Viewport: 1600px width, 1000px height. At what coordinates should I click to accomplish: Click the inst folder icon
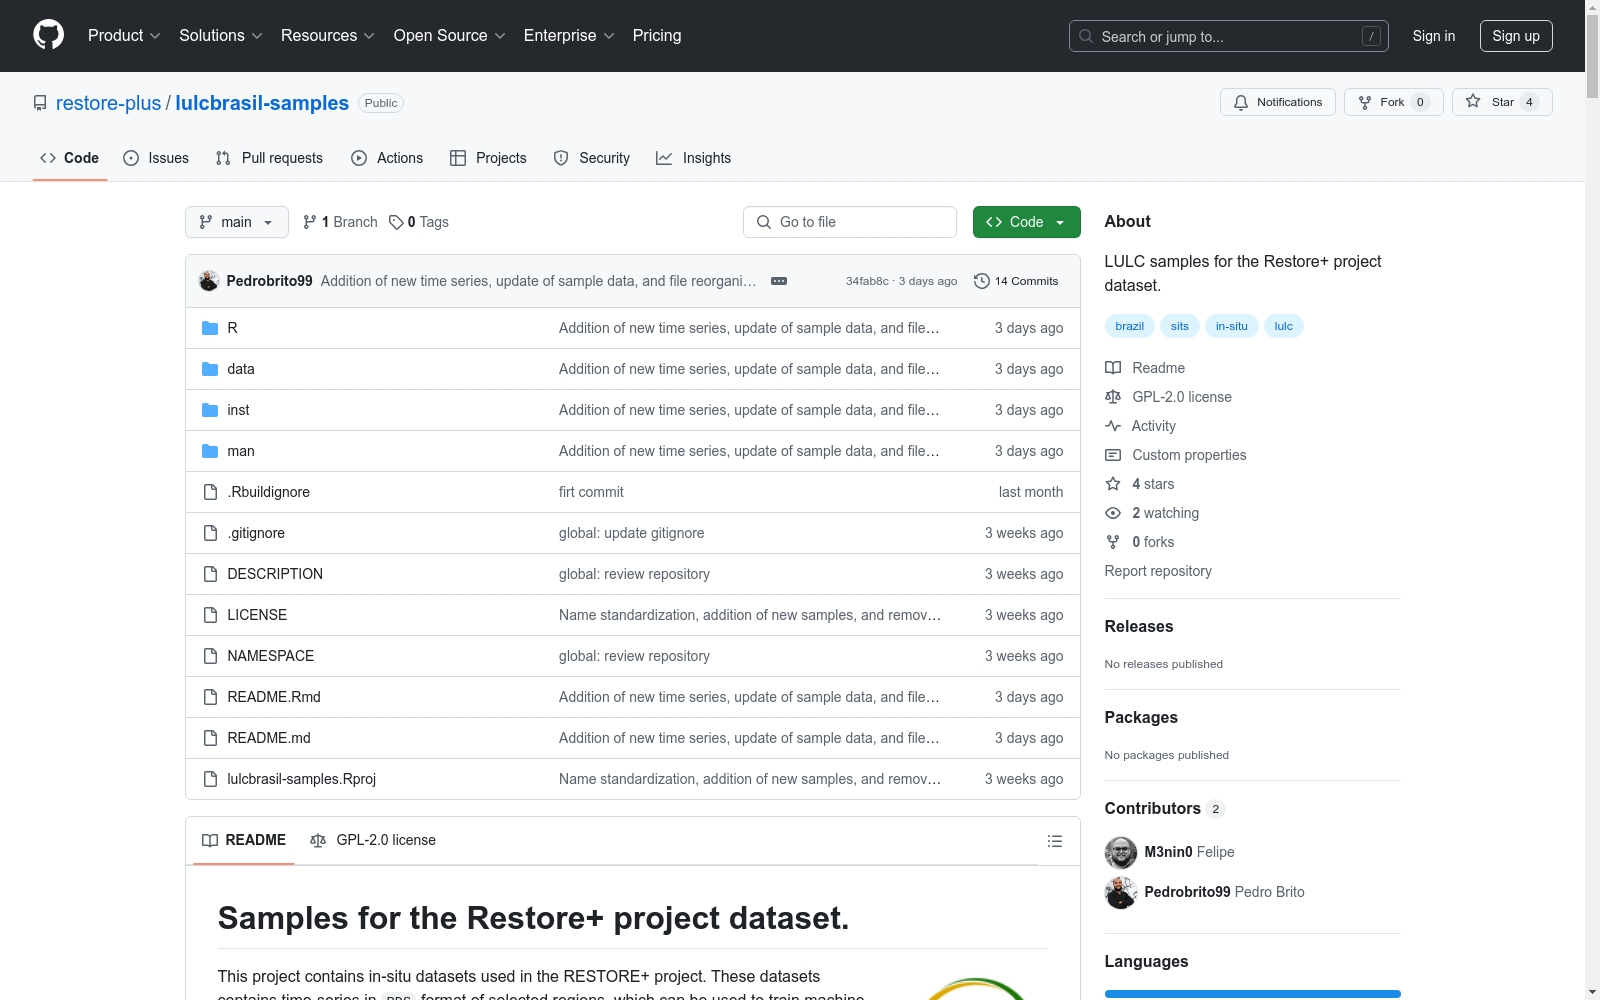[x=210, y=410]
